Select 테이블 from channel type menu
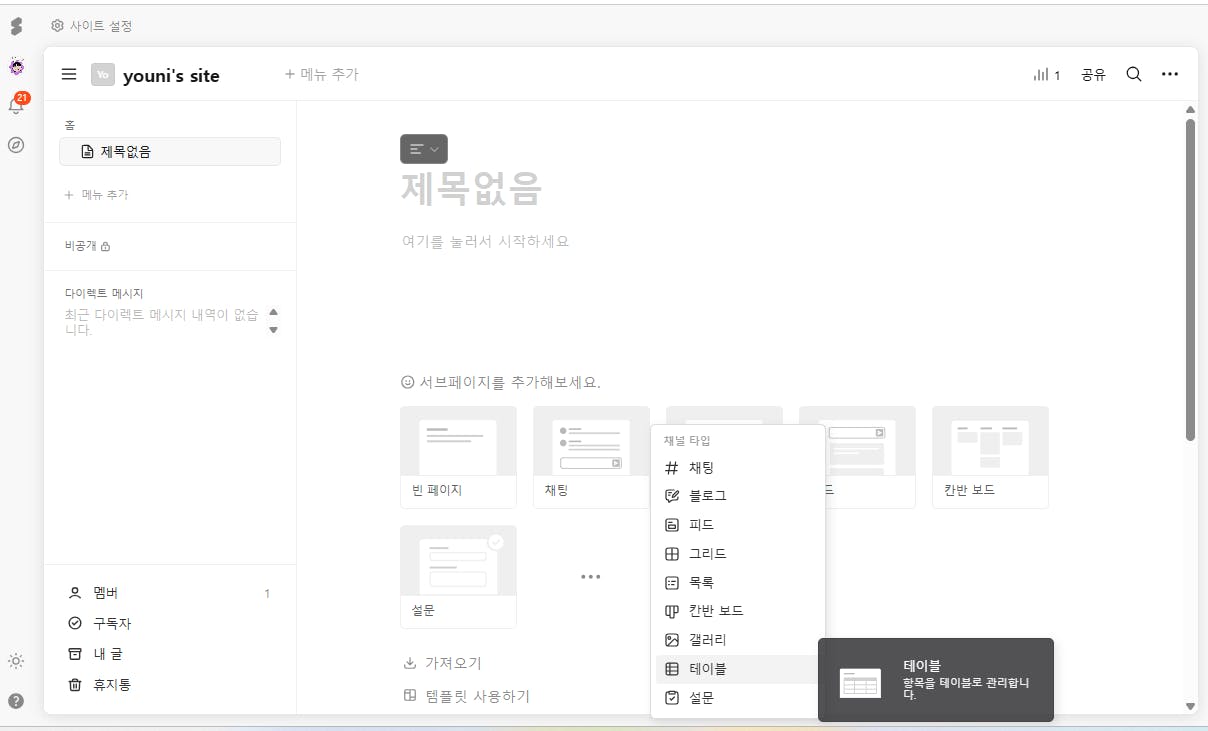Screen dimensions: 1208x731 tap(738, 669)
